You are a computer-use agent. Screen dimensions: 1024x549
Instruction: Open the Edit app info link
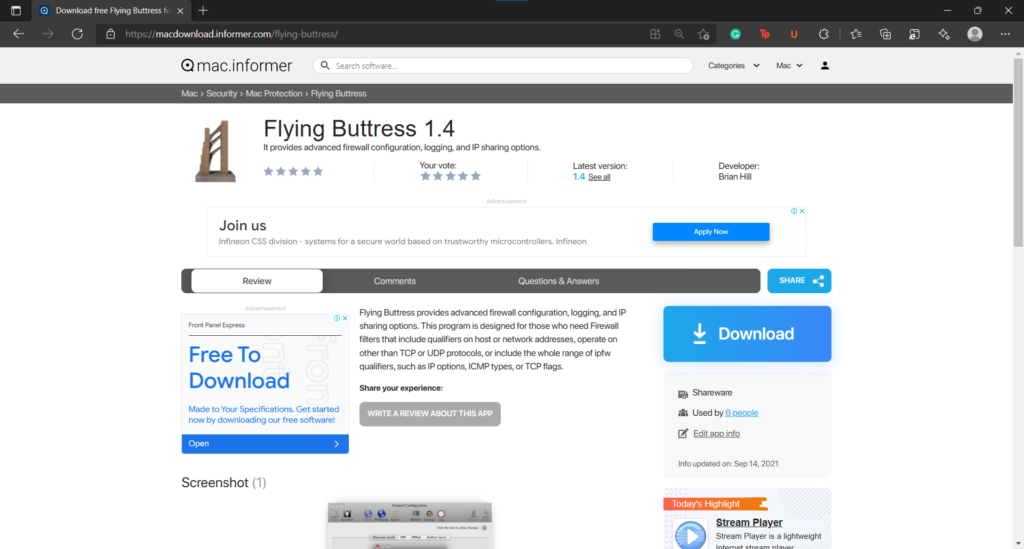pyautogui.click(x=716, y=433)
